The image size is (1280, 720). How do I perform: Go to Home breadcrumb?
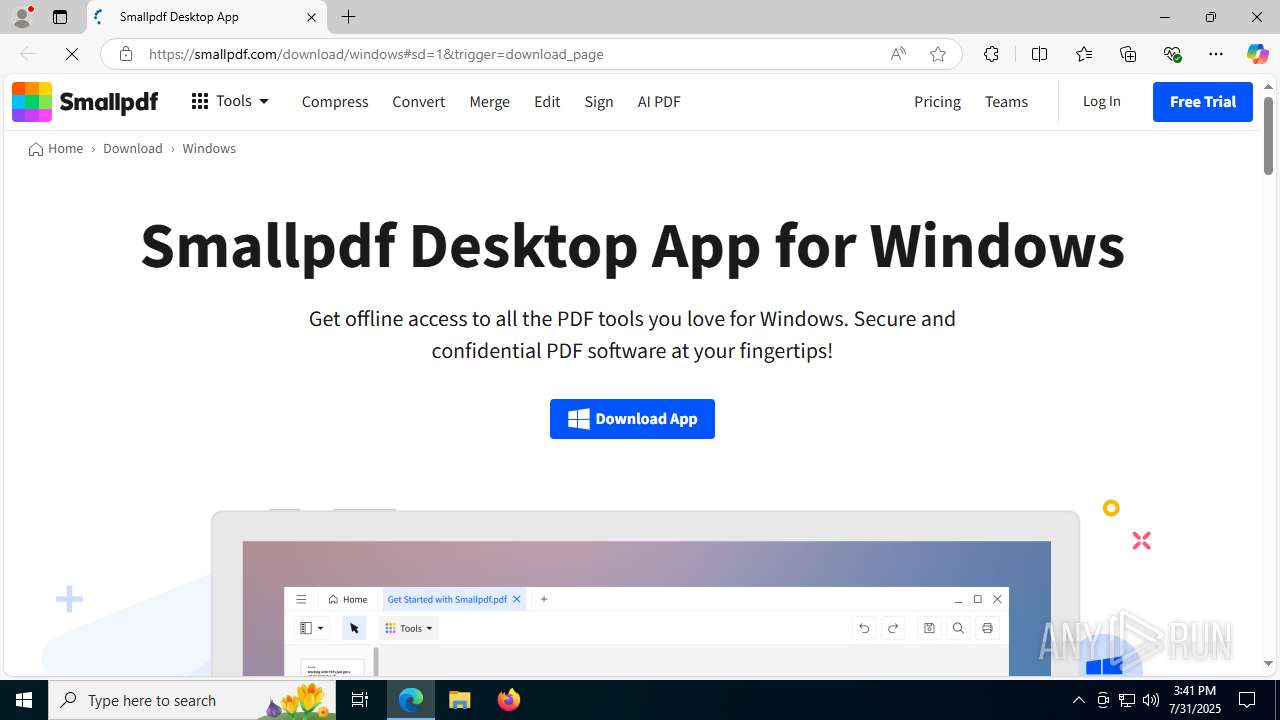56,148
